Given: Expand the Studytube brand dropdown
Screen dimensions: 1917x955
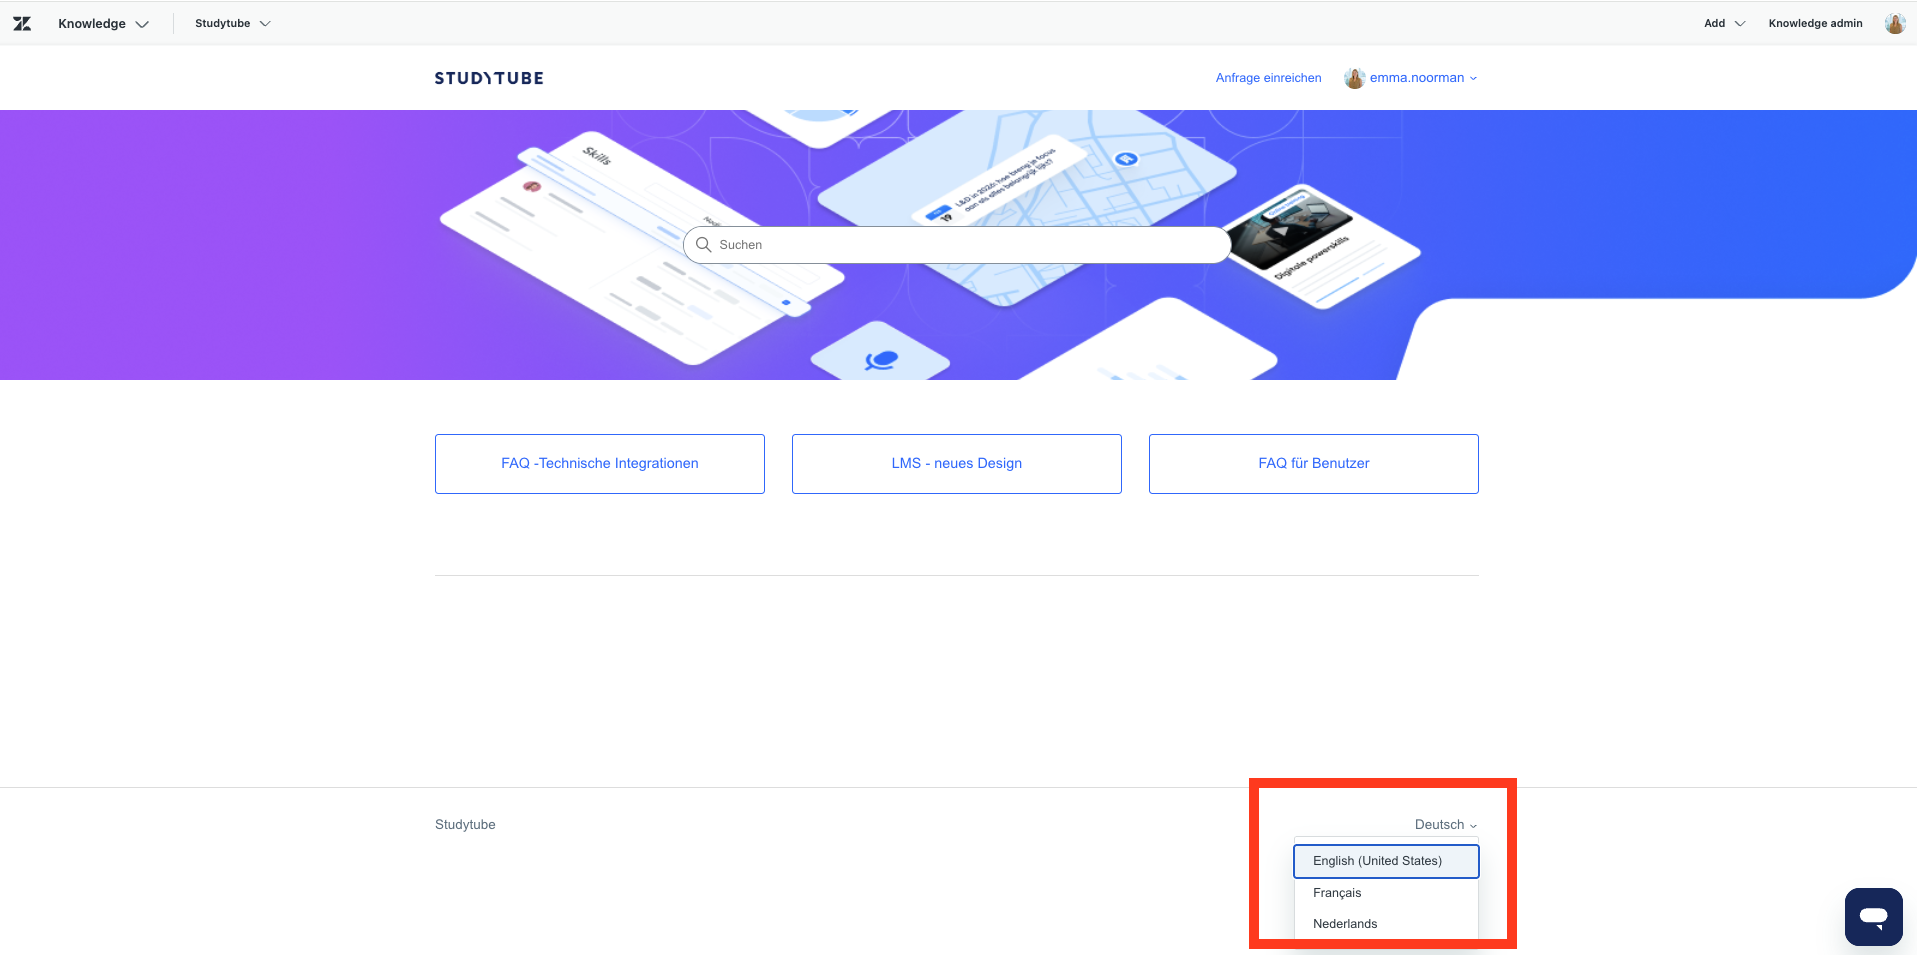Looking at the screenshot, I should click(x=232, y=23).
